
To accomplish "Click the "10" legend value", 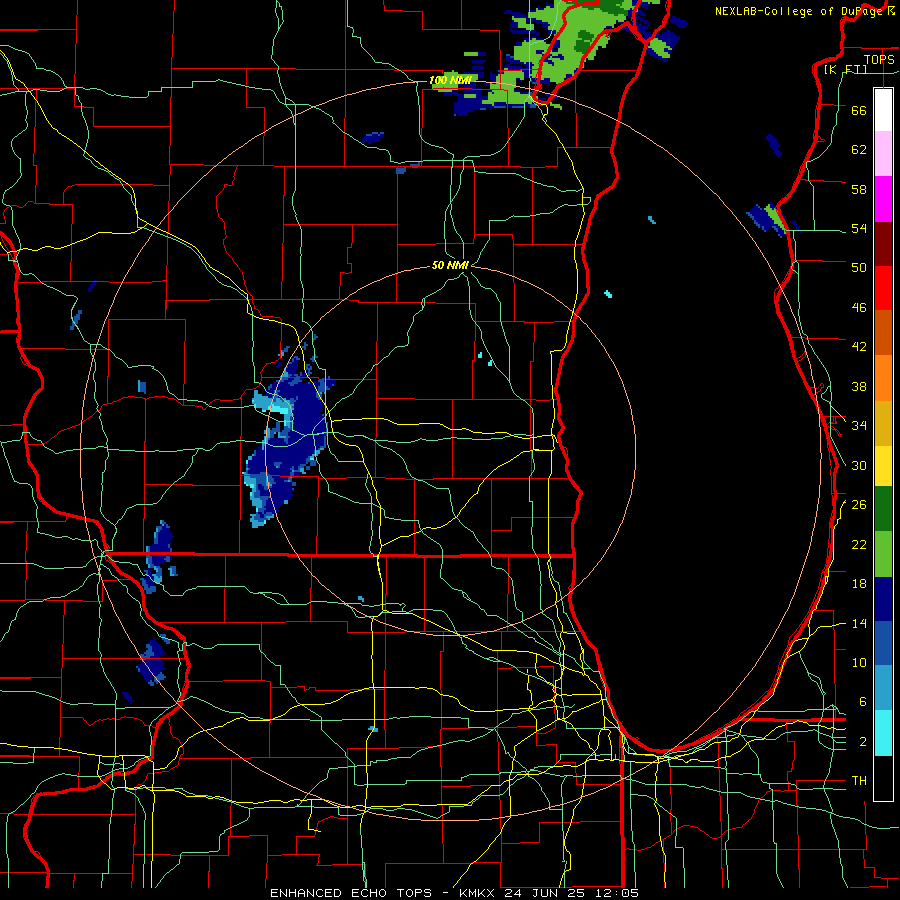I will pyautogui.click(x=859, y=662).
